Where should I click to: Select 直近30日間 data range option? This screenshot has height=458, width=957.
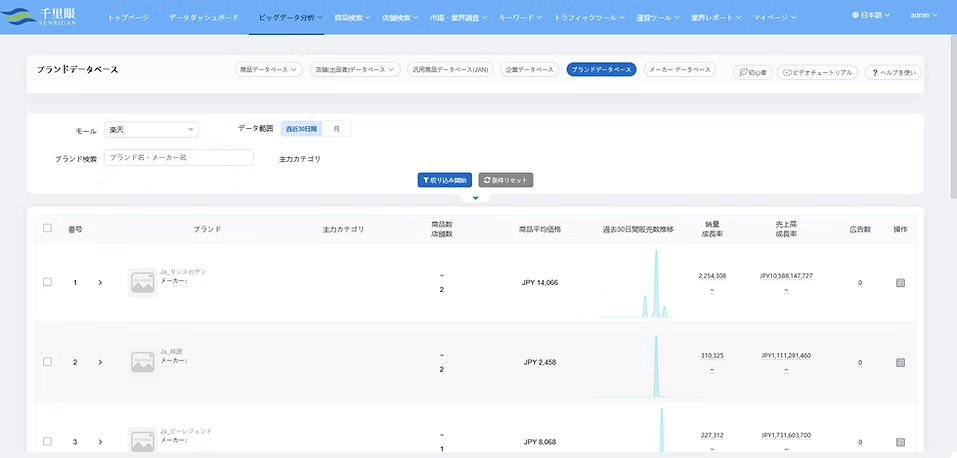tap(302, 129)
